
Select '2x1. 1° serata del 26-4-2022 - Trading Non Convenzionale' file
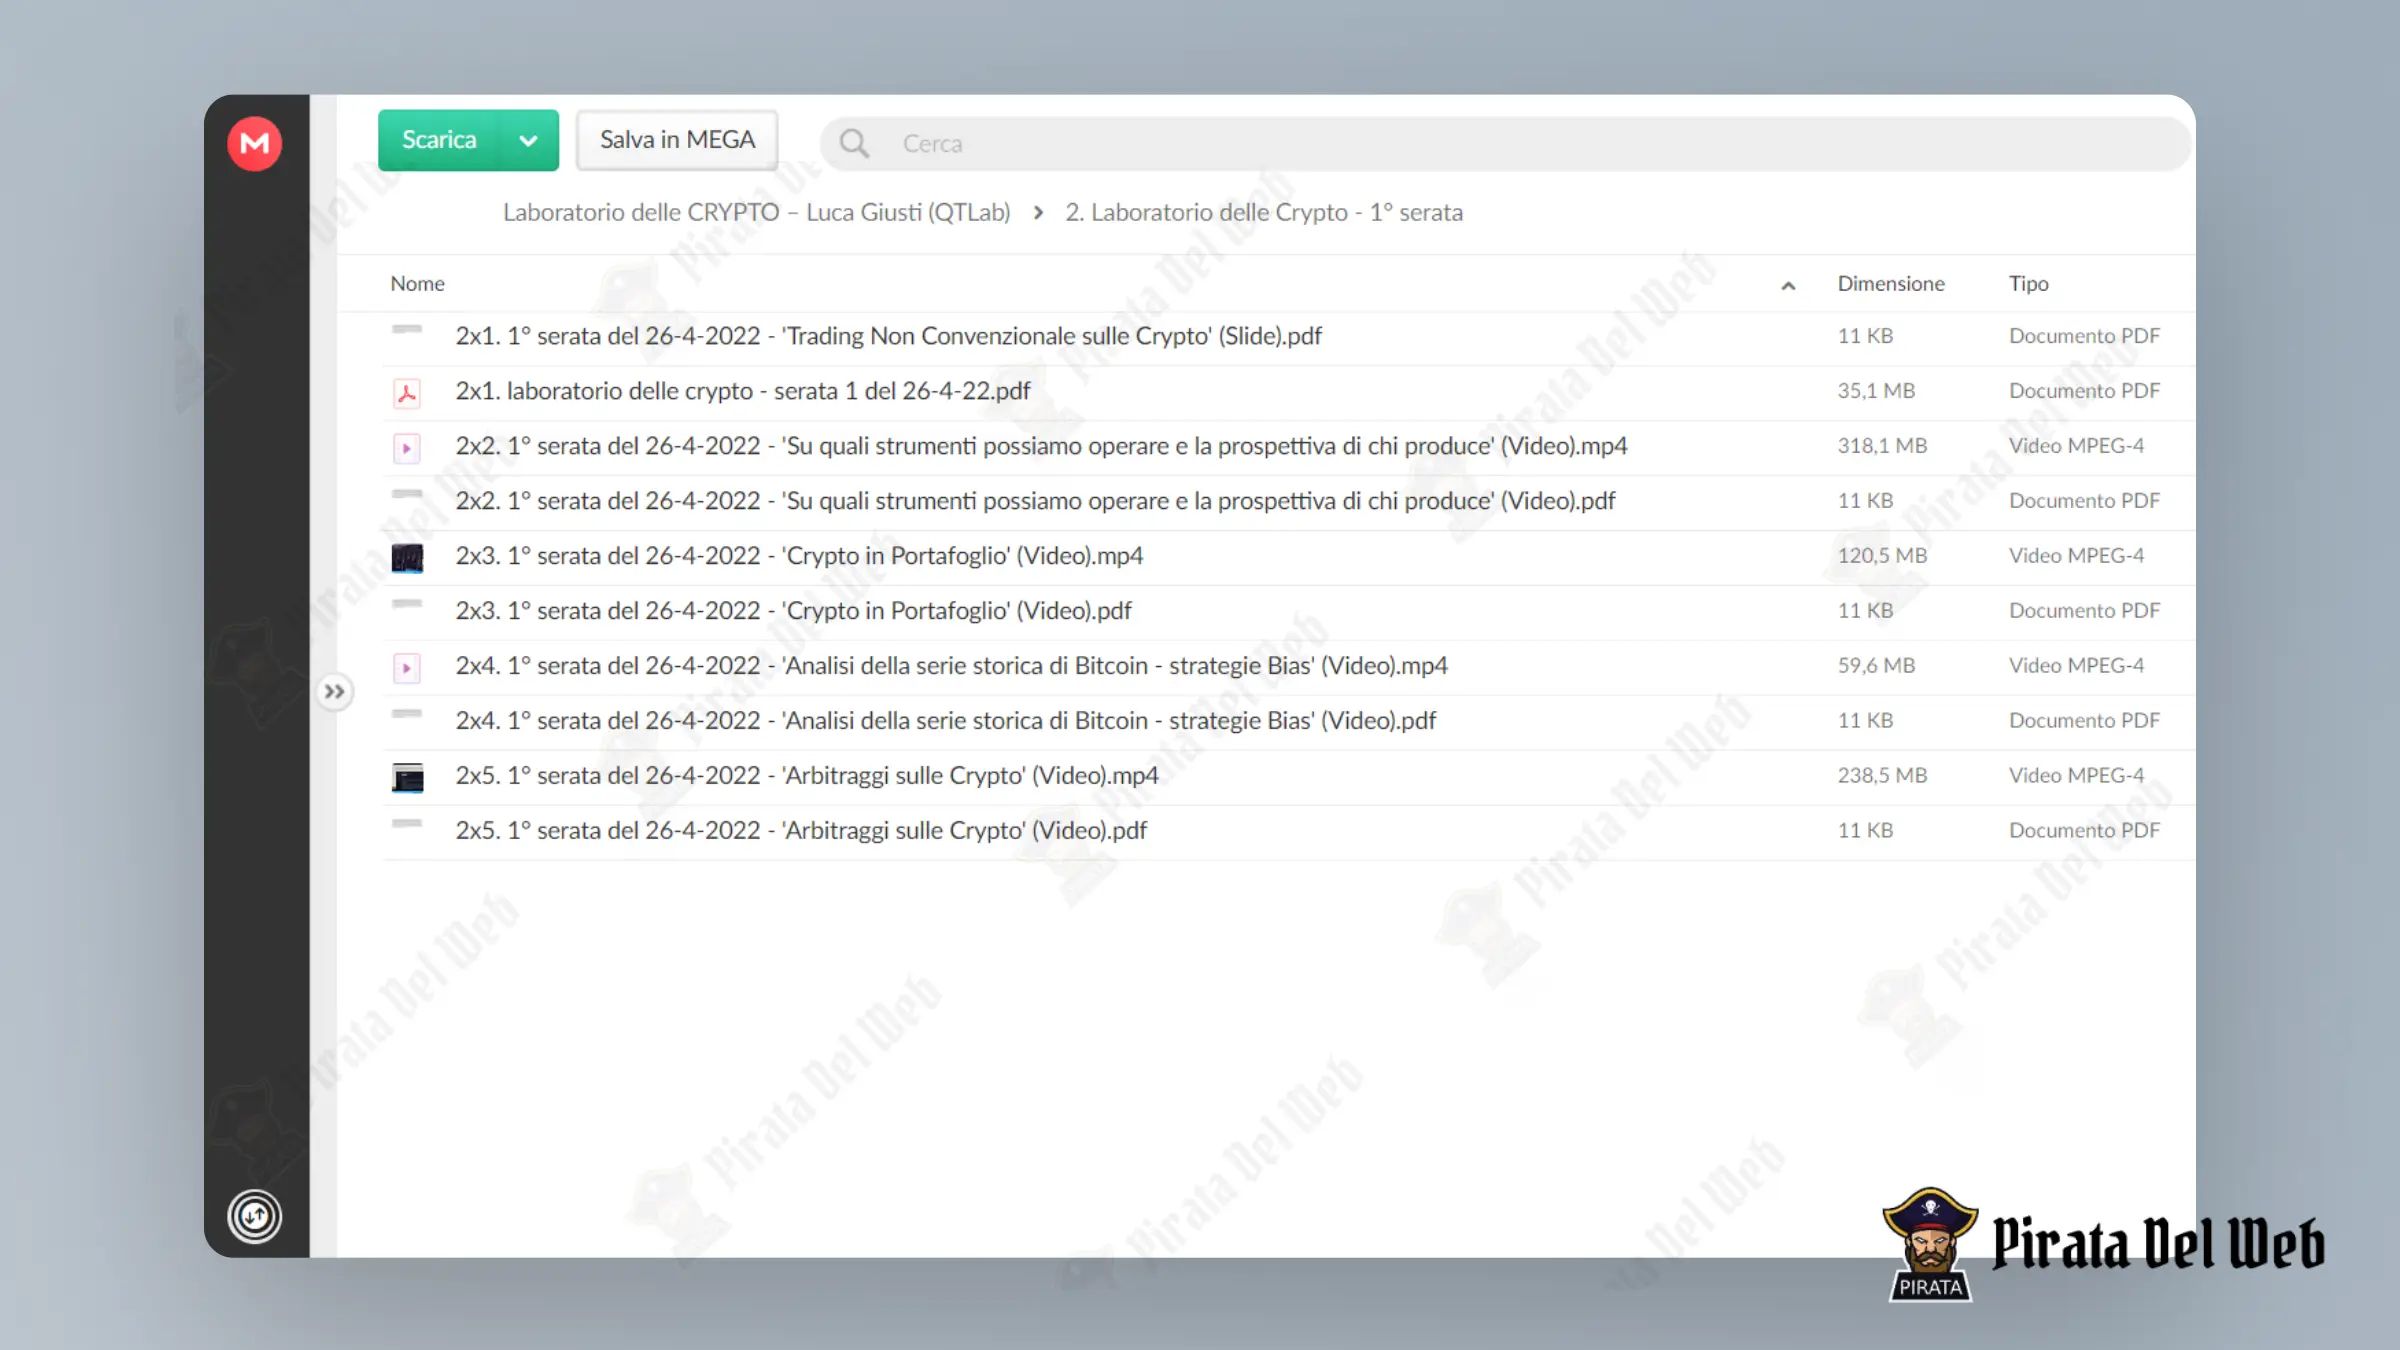888,336
